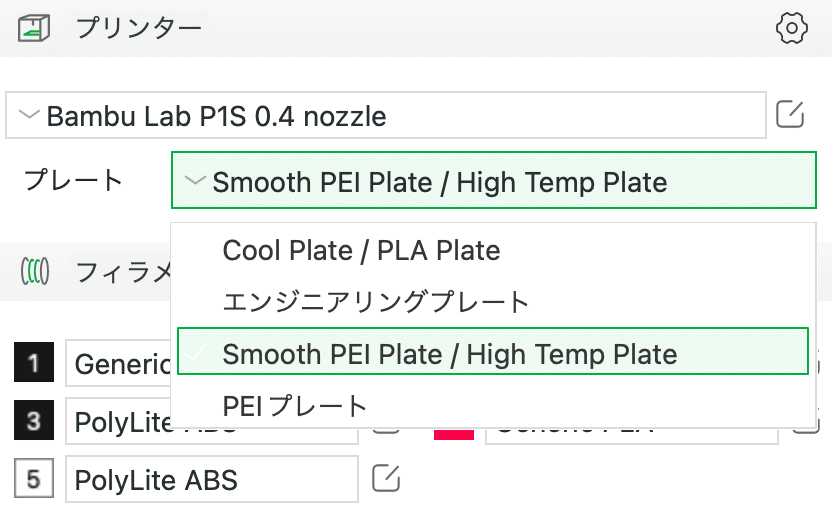Open printer settings gear icon
The image size is (832, 522).
tap(792, 28)
